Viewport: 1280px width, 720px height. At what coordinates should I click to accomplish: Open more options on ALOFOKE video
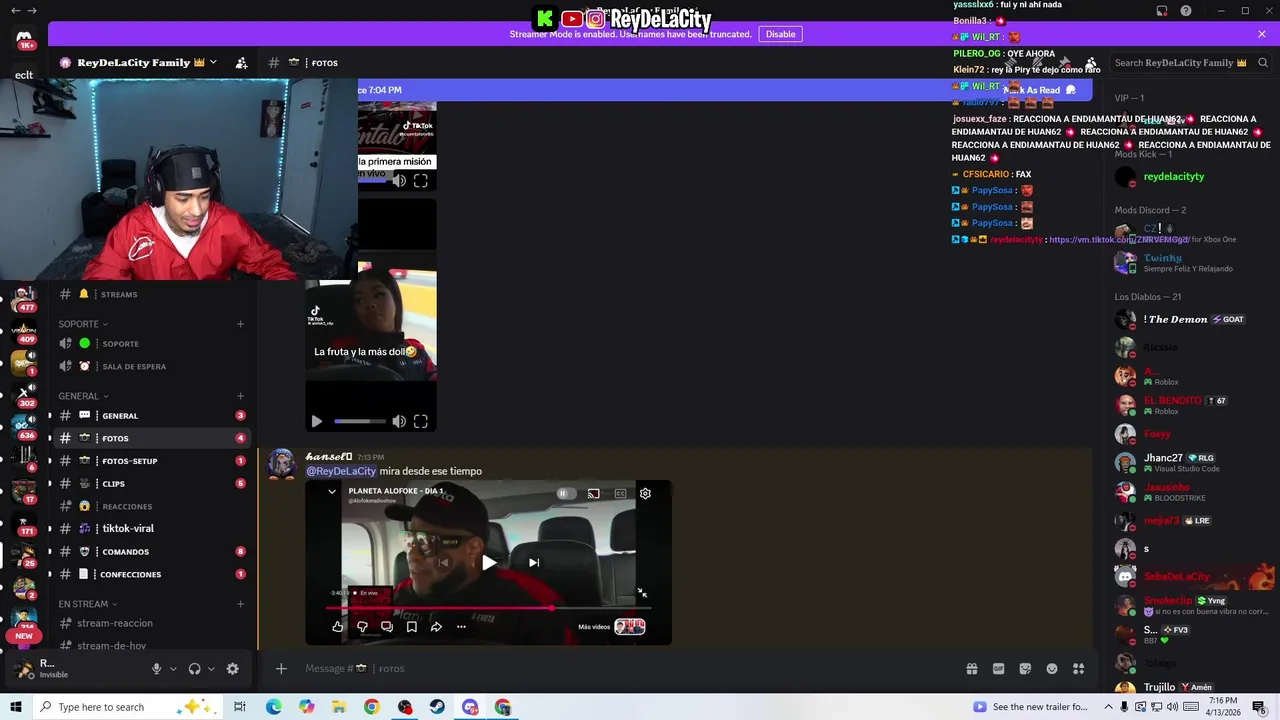point(461,627)
